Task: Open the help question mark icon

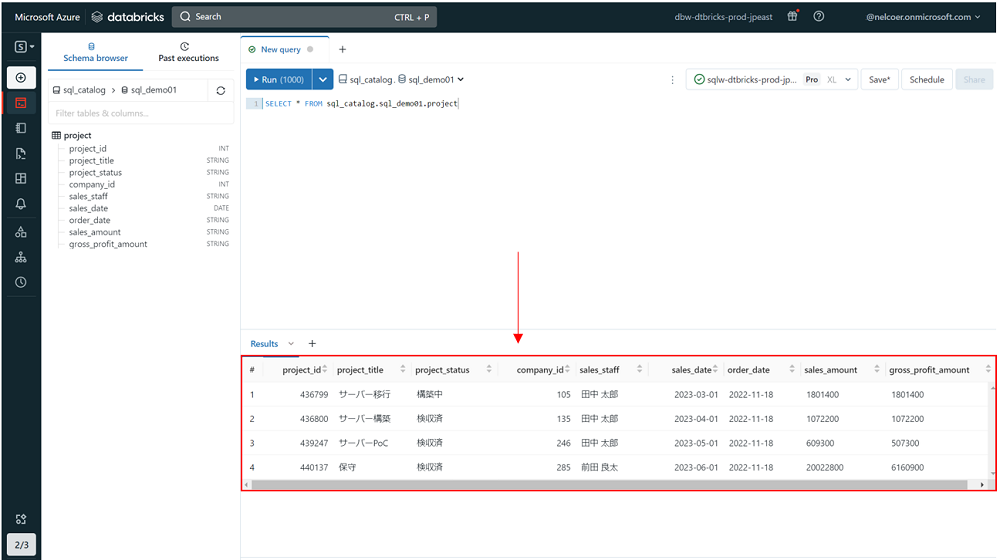Action: [x=819, y=17]
